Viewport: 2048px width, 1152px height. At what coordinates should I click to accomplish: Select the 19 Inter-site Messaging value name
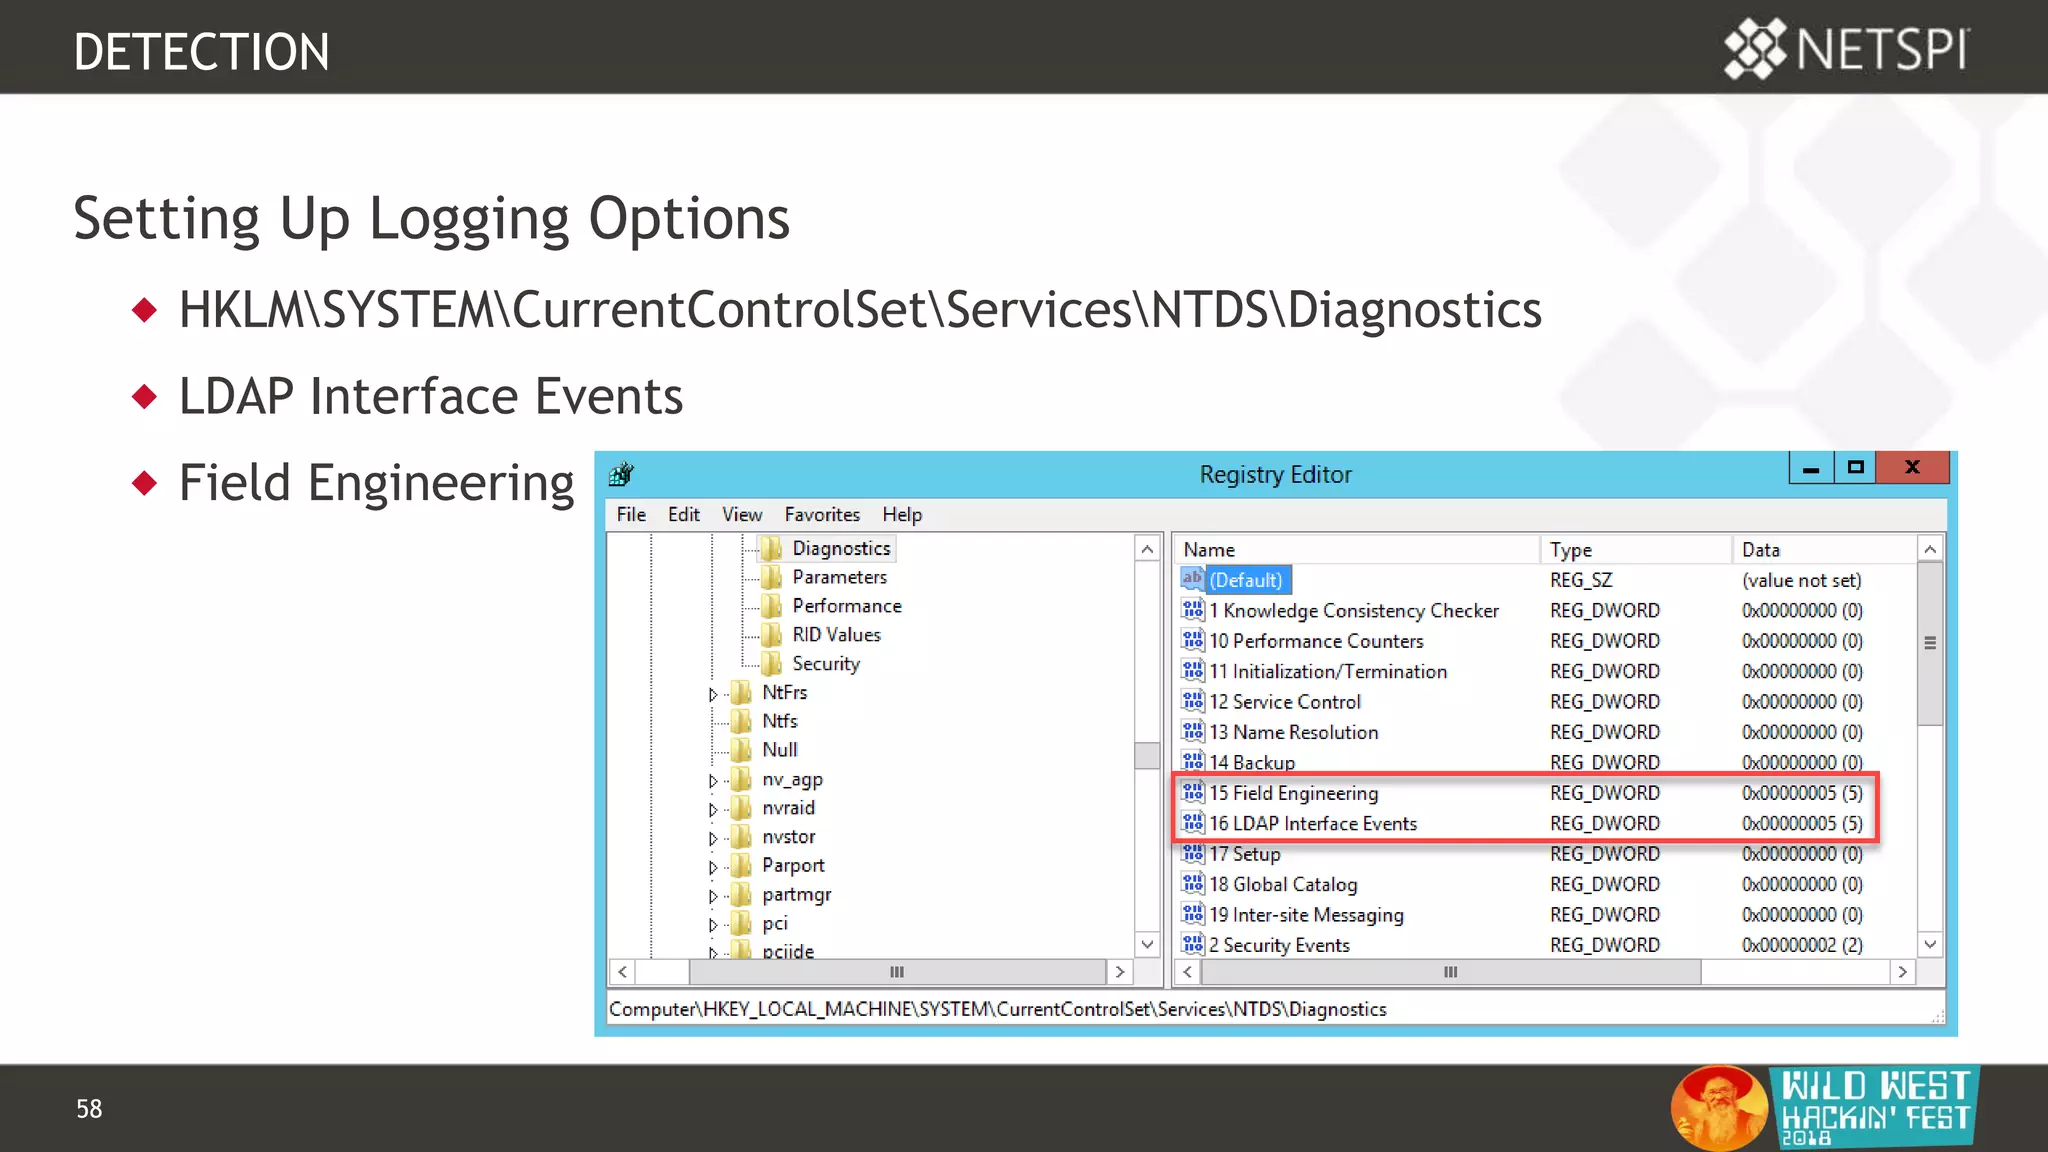click(x=1306, y=915)
